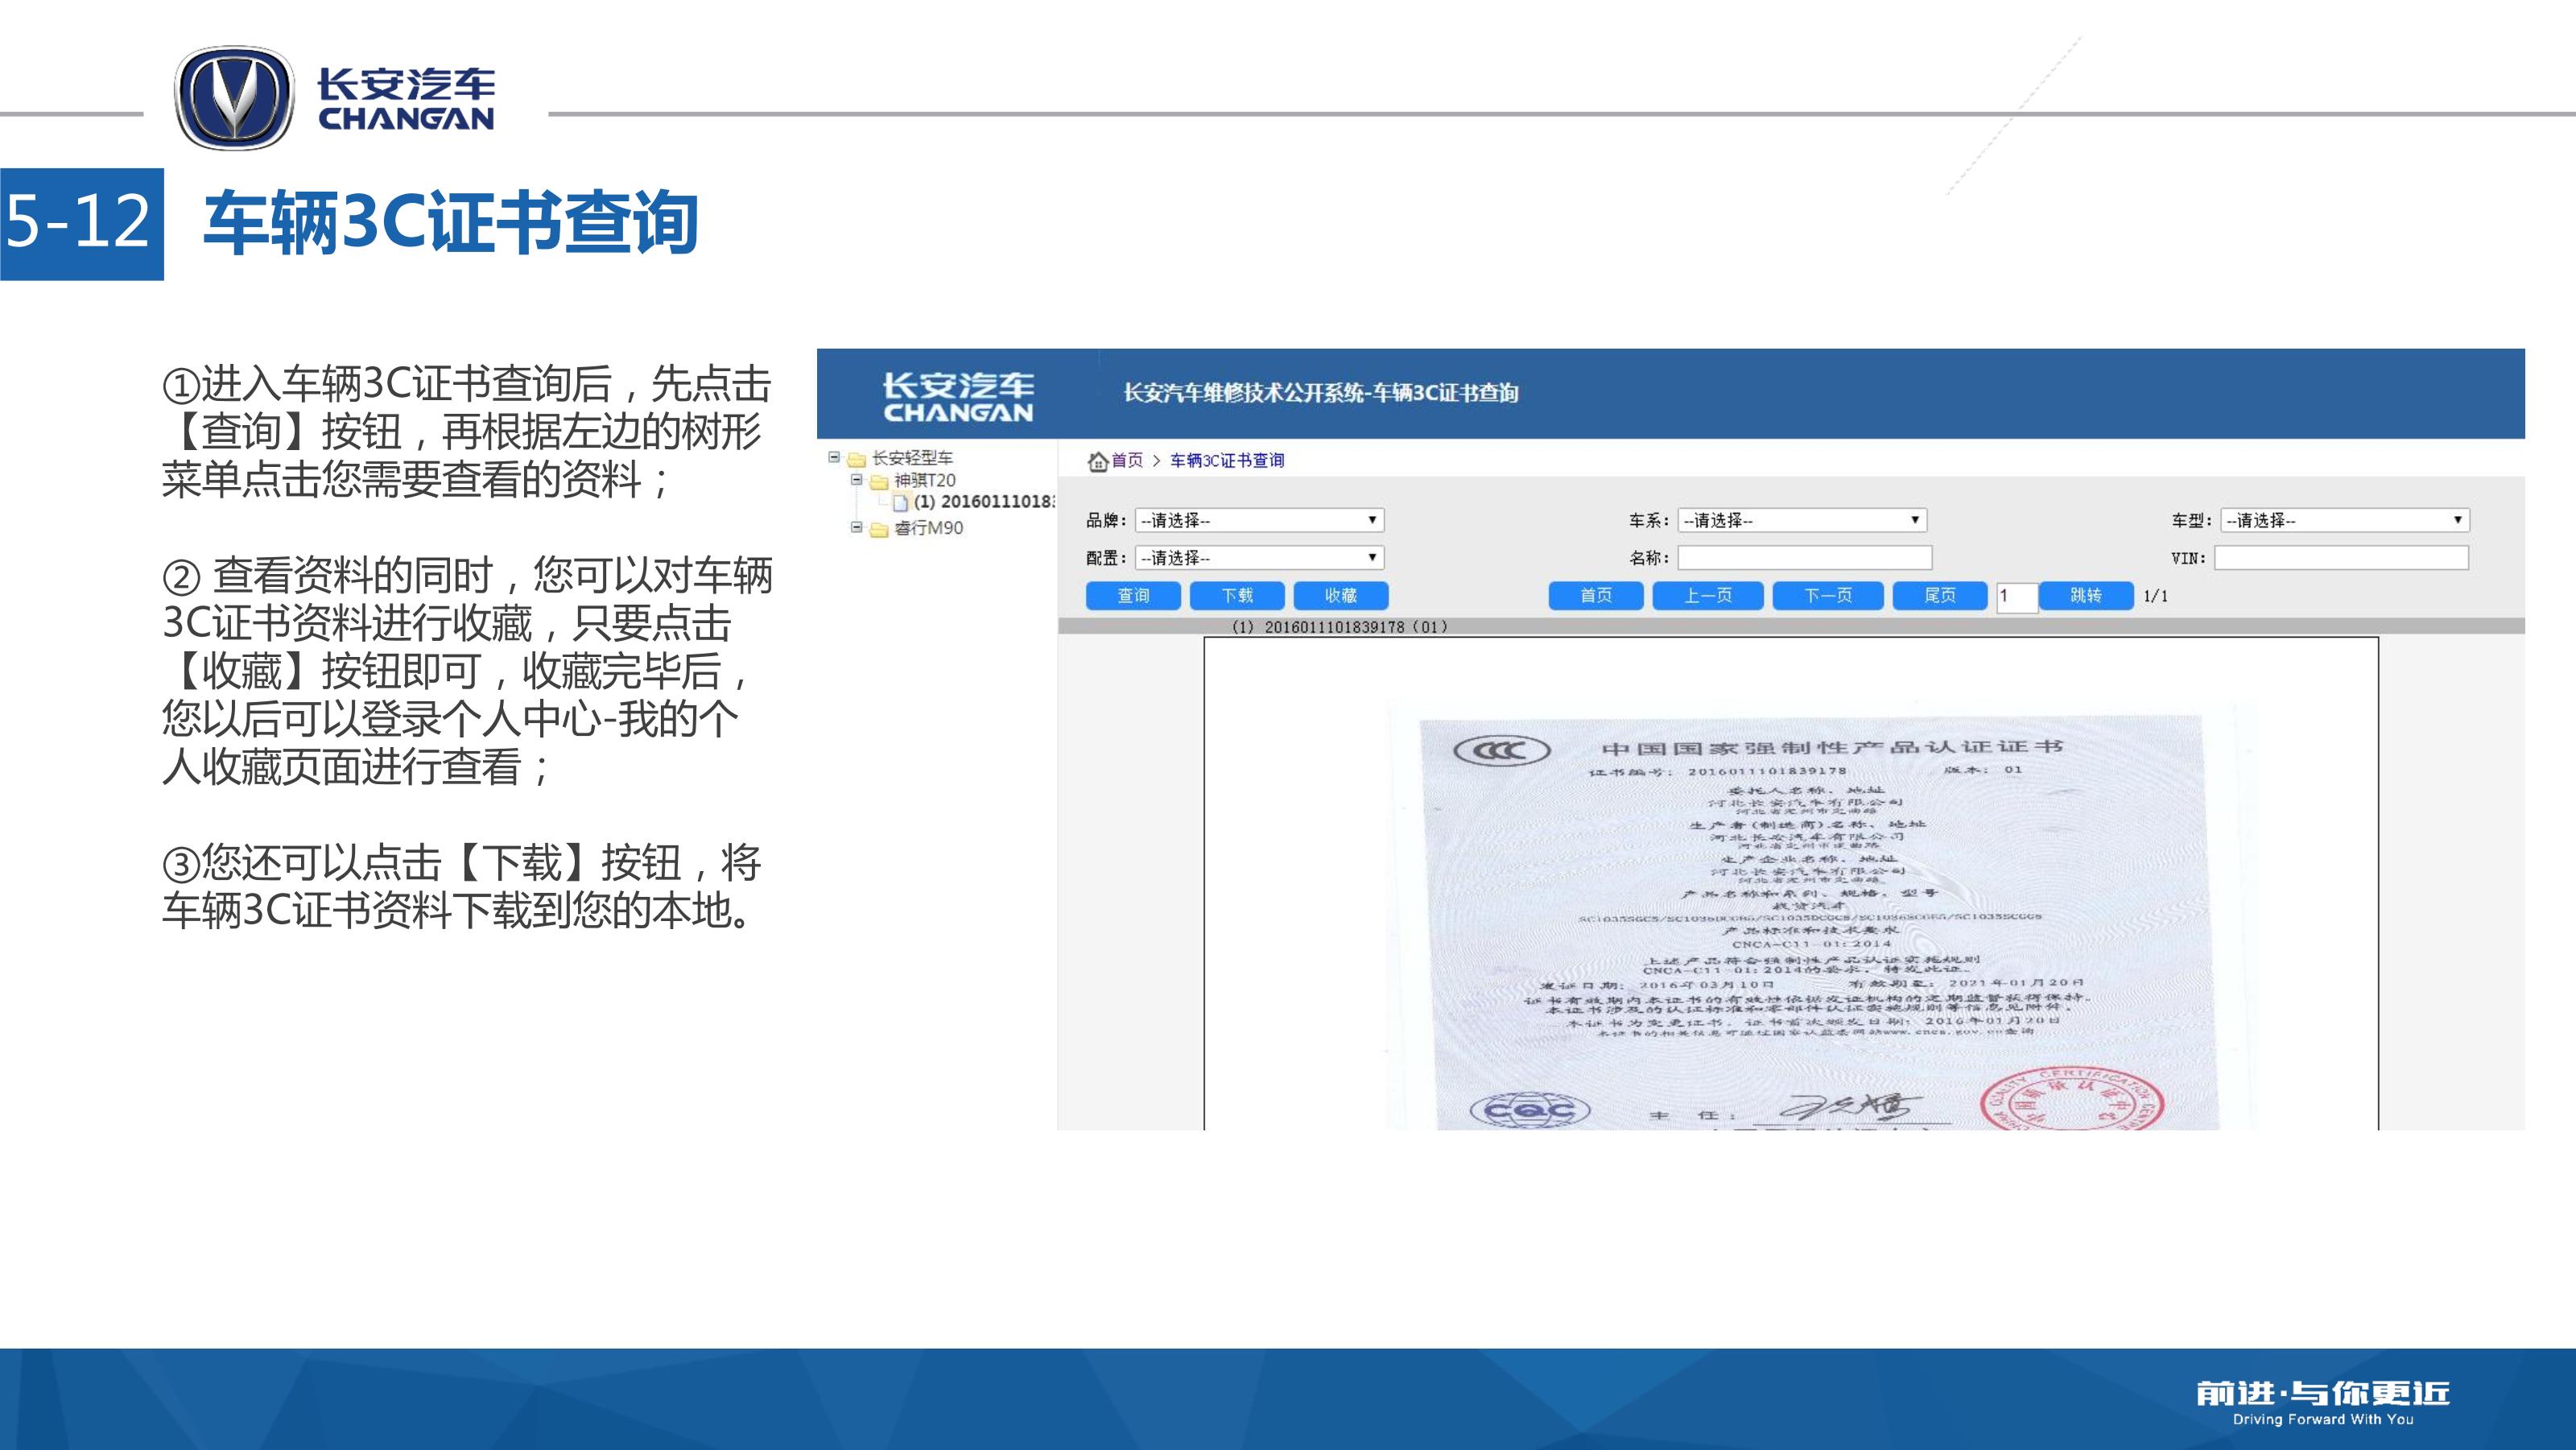Open the 配置 dropdown

coord(1259,558)
